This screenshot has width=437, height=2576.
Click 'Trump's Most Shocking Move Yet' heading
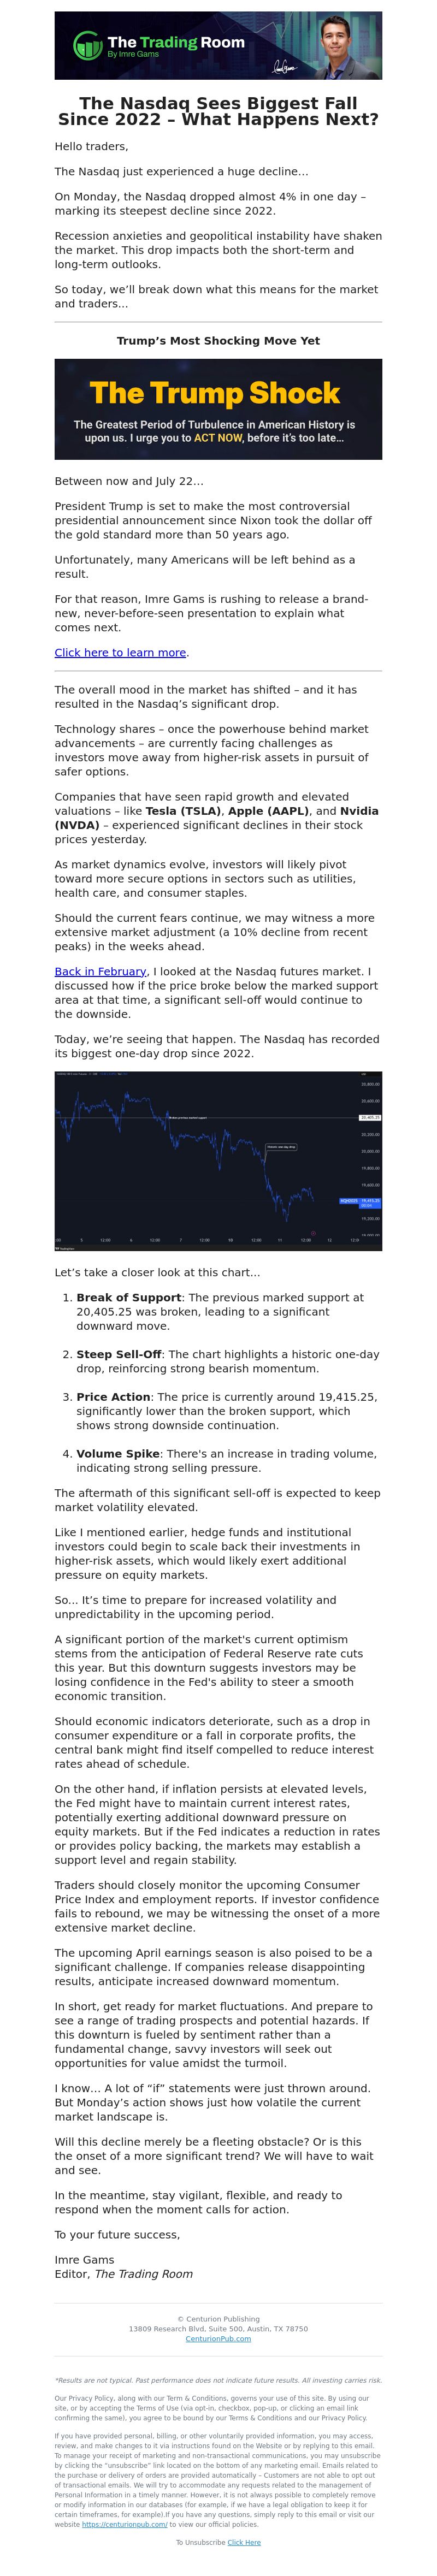tap(218, 341)
